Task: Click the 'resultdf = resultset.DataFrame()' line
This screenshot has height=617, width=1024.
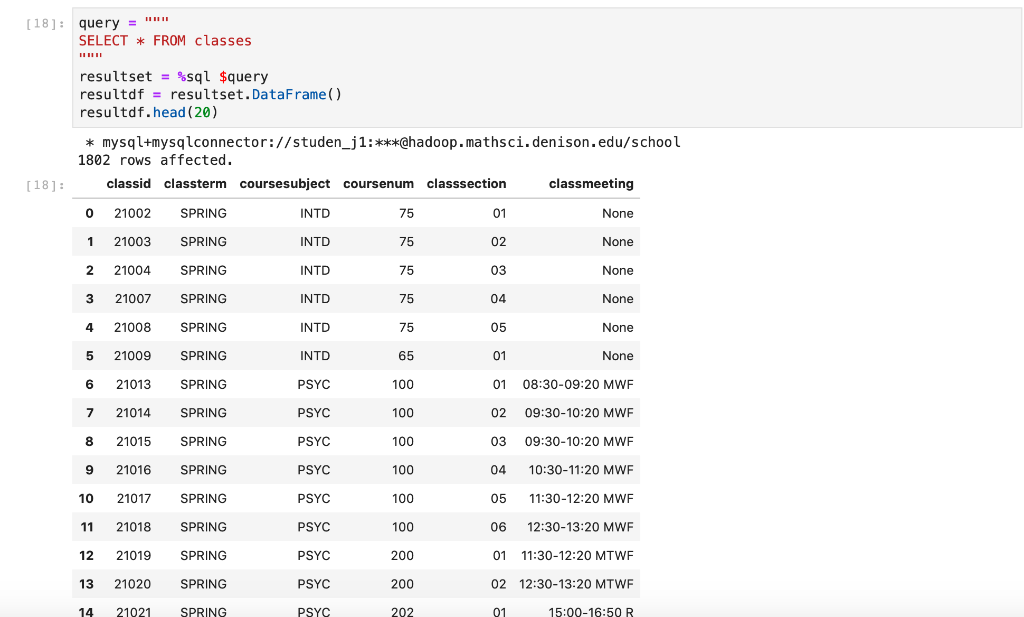Action: tap(210, 94)
